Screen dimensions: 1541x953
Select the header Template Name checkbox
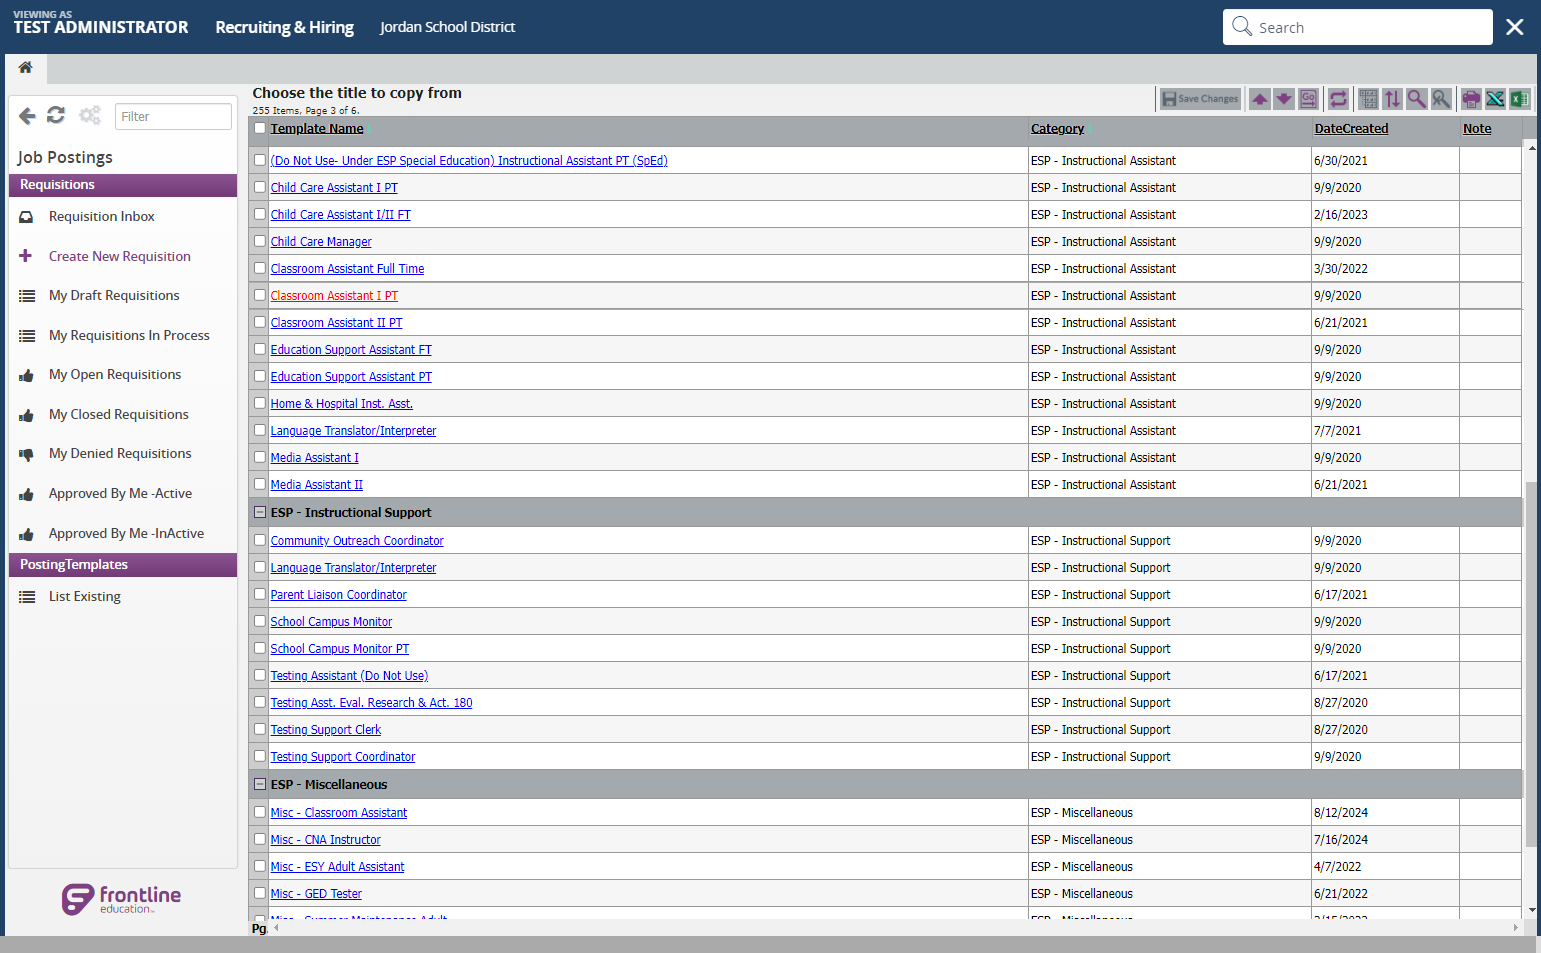tap(260, 128)
